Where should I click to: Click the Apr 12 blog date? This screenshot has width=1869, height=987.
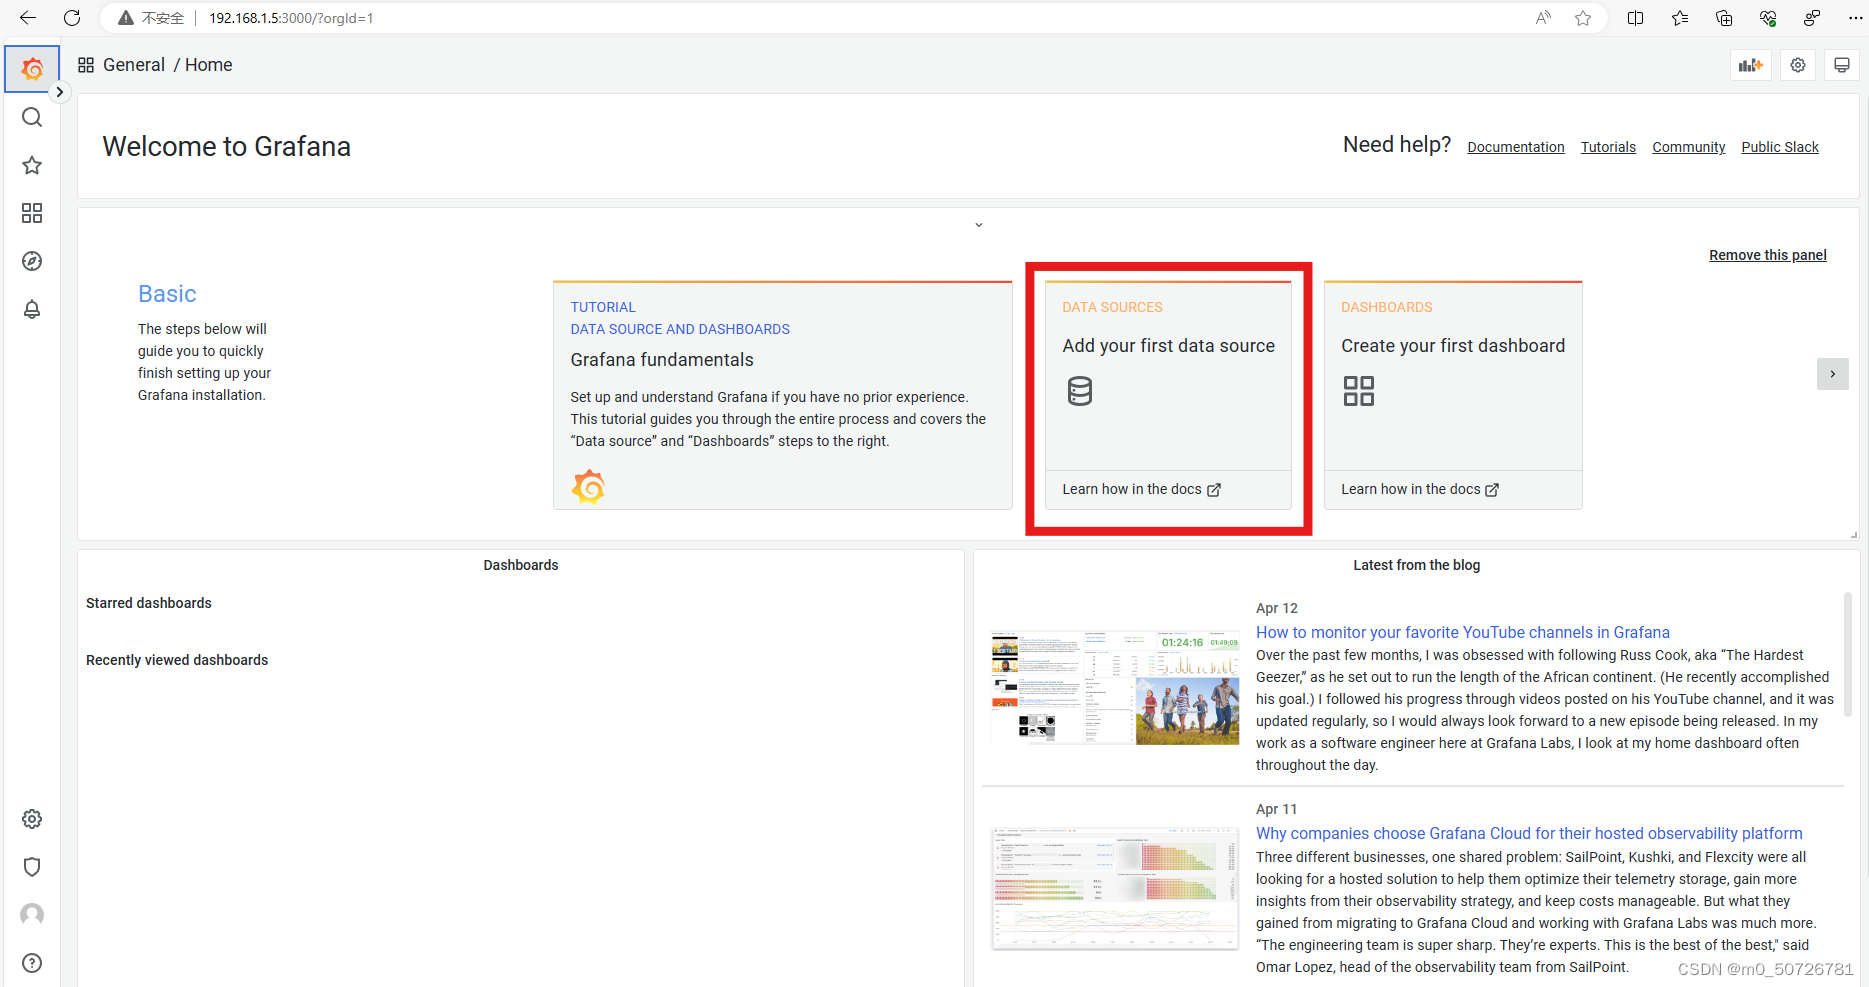point(1277,608)
